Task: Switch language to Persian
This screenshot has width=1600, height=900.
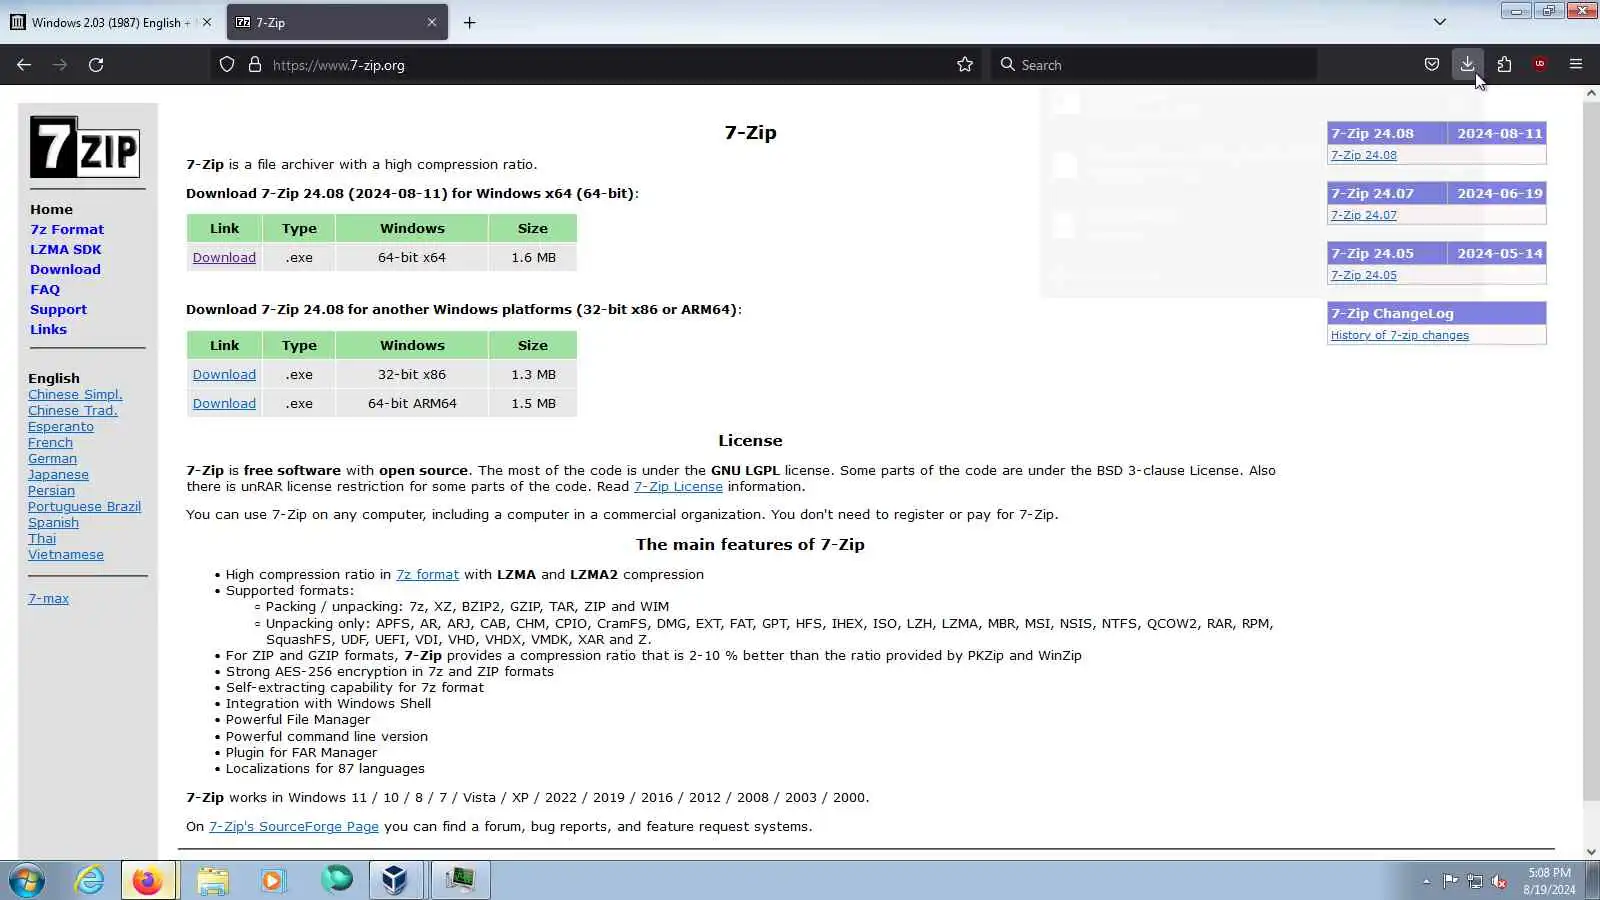Action: click(51, 490)
